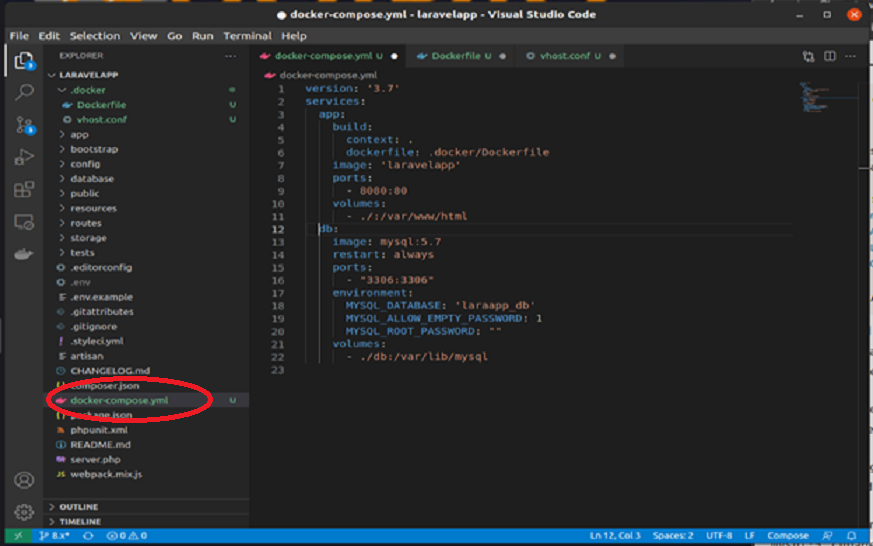Open the Terminal menu
Screen dimensions: 873x546
point(248,36)
